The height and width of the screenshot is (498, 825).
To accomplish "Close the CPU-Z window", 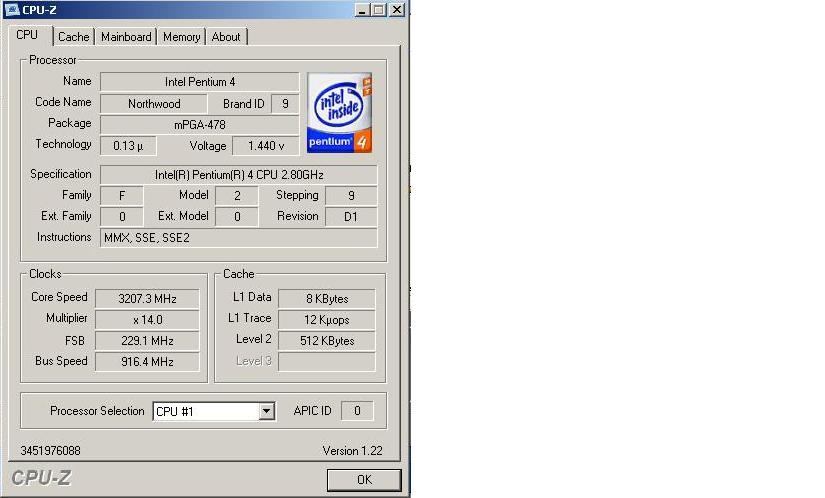I will pyautogui.click(x=397, y=9).
